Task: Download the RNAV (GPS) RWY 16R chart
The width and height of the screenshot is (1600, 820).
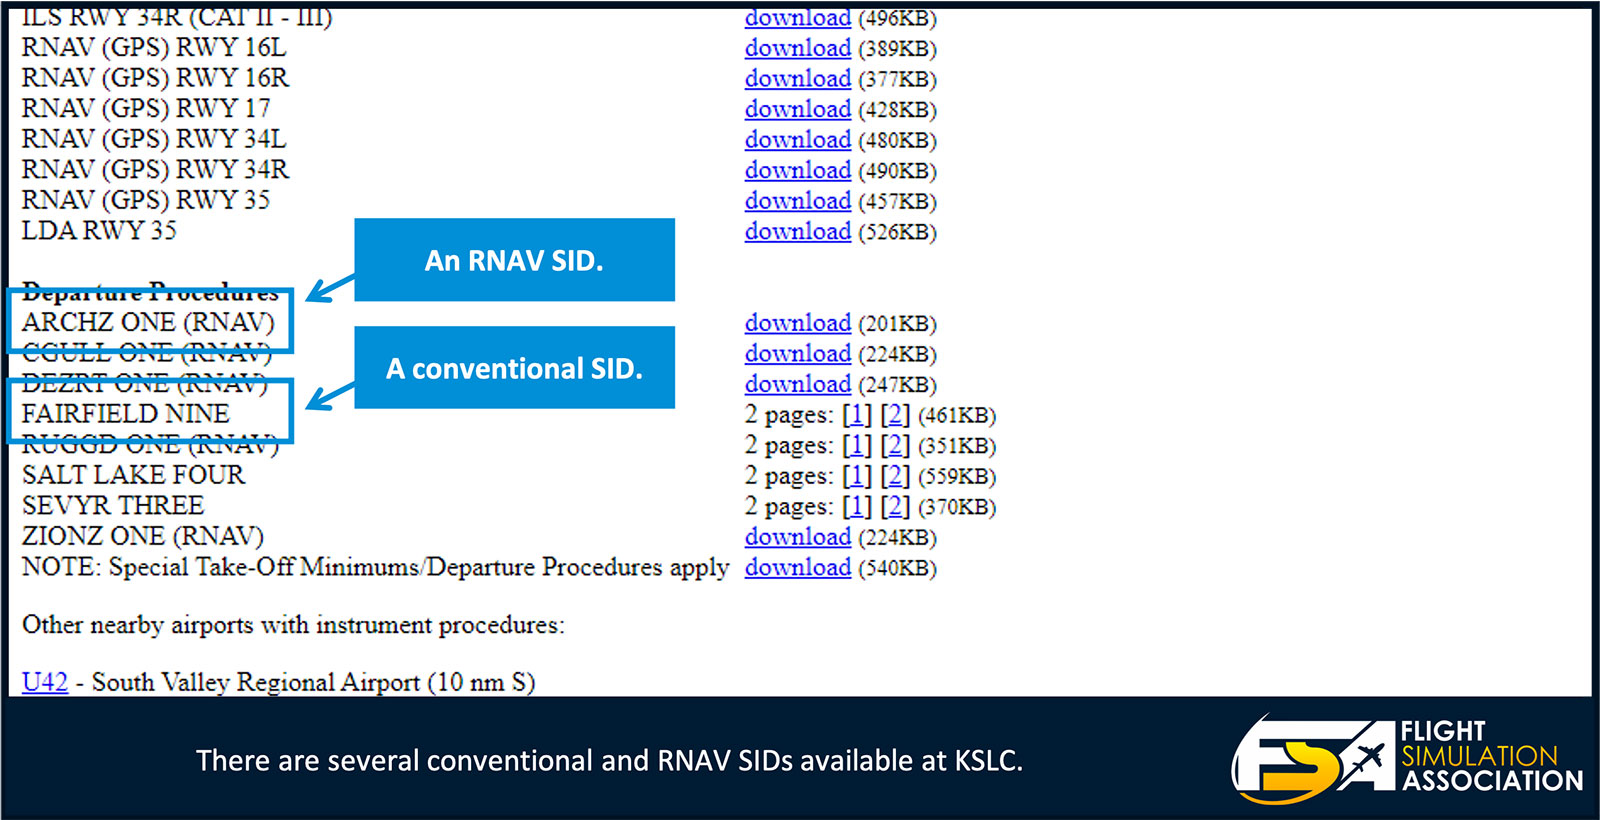Action: (x=797, y=79)
